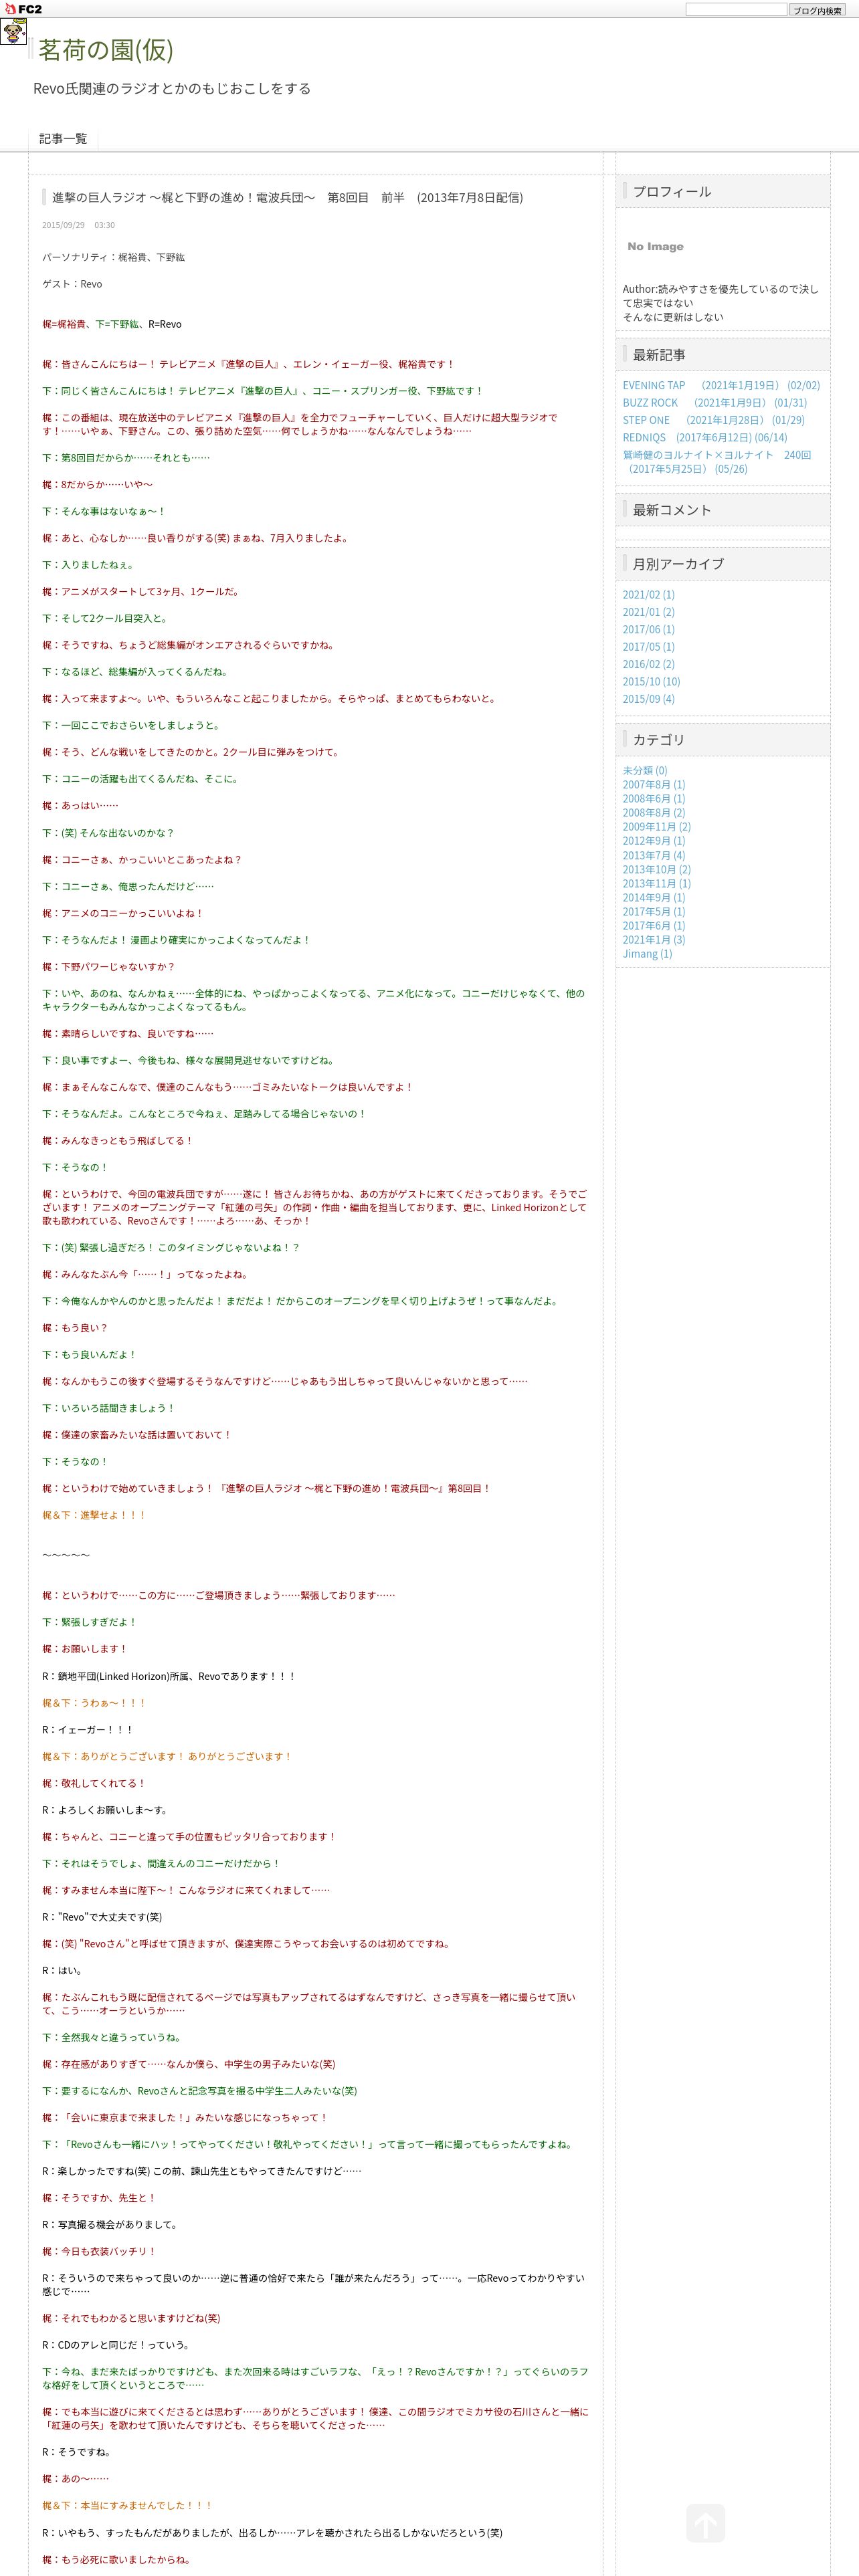
Task: Open the 2017/06 (1) monthly archive
Action: coord(649,629)
